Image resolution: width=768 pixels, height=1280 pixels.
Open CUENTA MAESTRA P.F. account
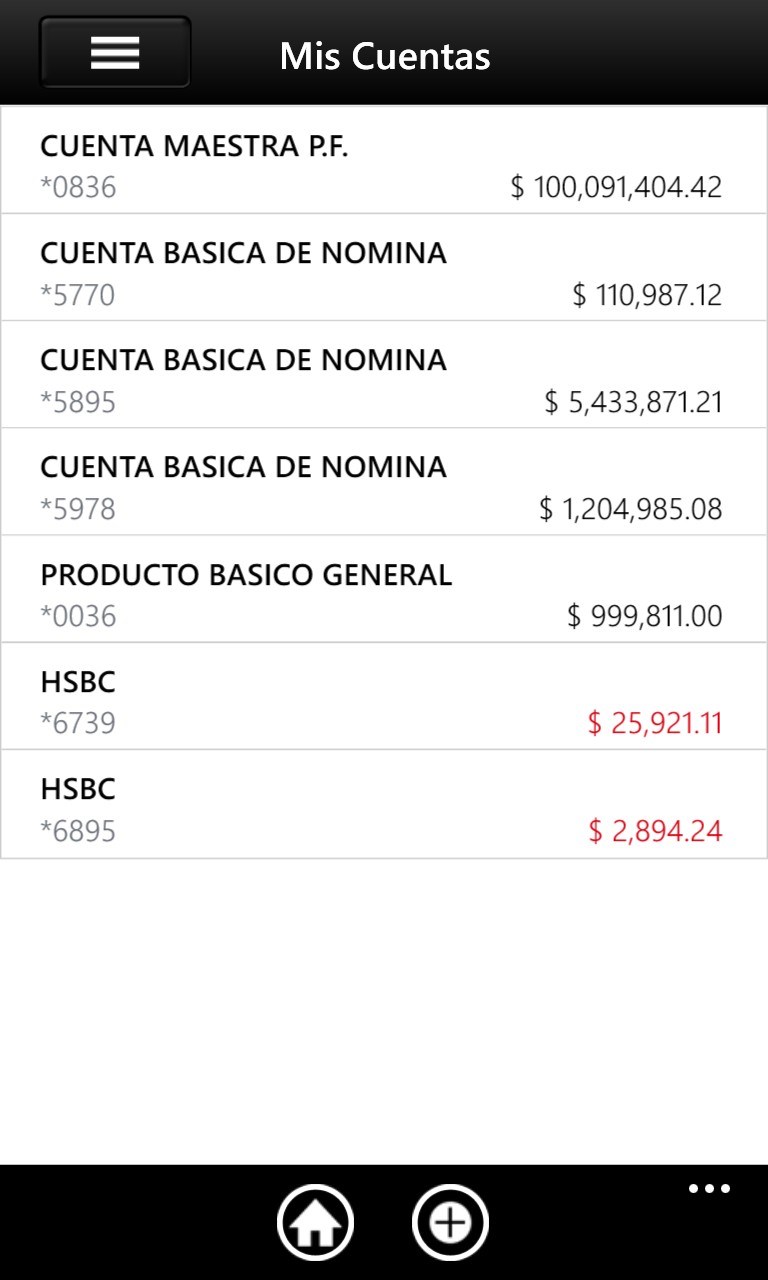384,160
